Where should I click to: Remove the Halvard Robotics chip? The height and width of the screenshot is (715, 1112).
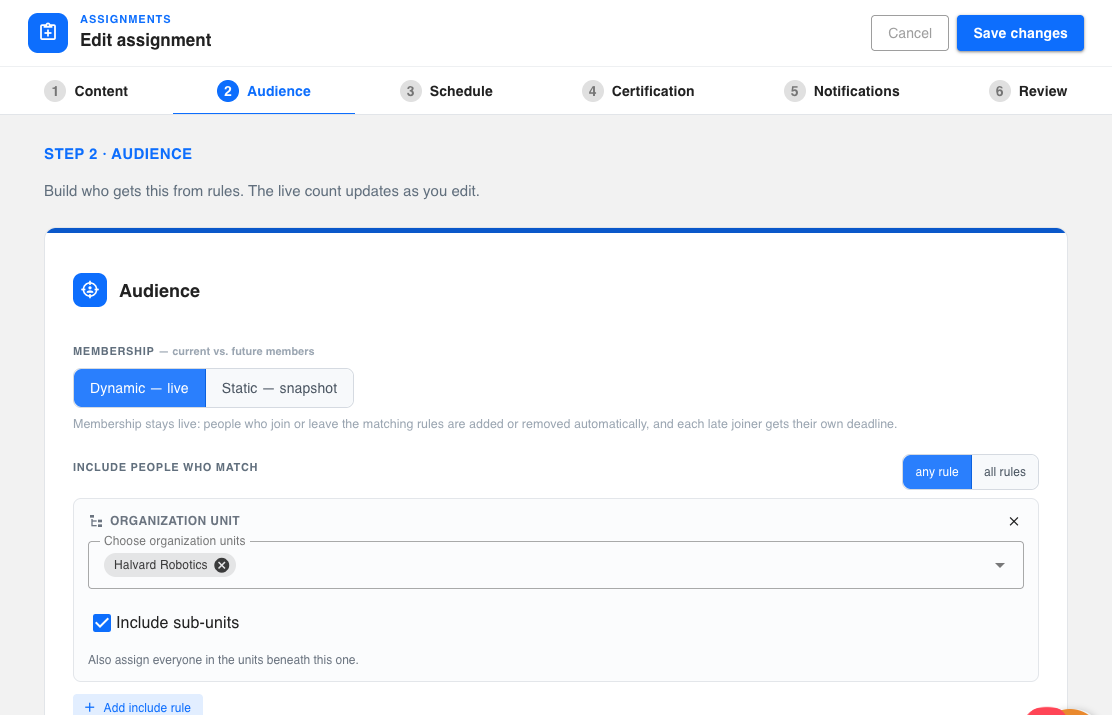[222, 565]
